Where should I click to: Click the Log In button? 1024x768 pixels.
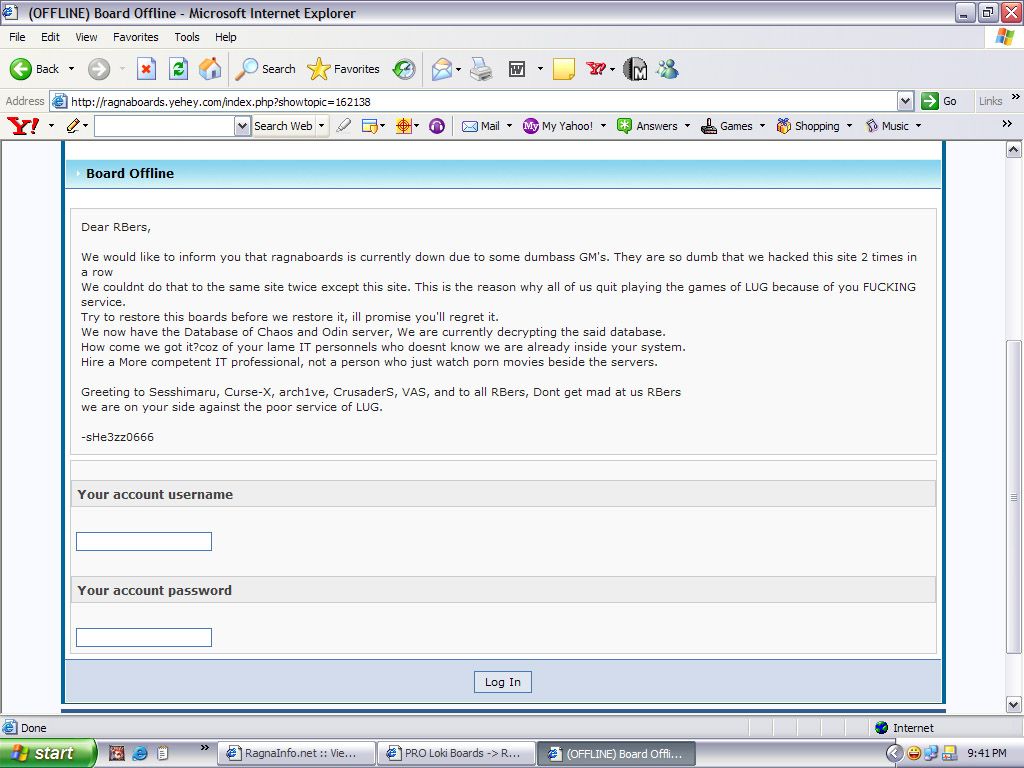pos(503,682)
